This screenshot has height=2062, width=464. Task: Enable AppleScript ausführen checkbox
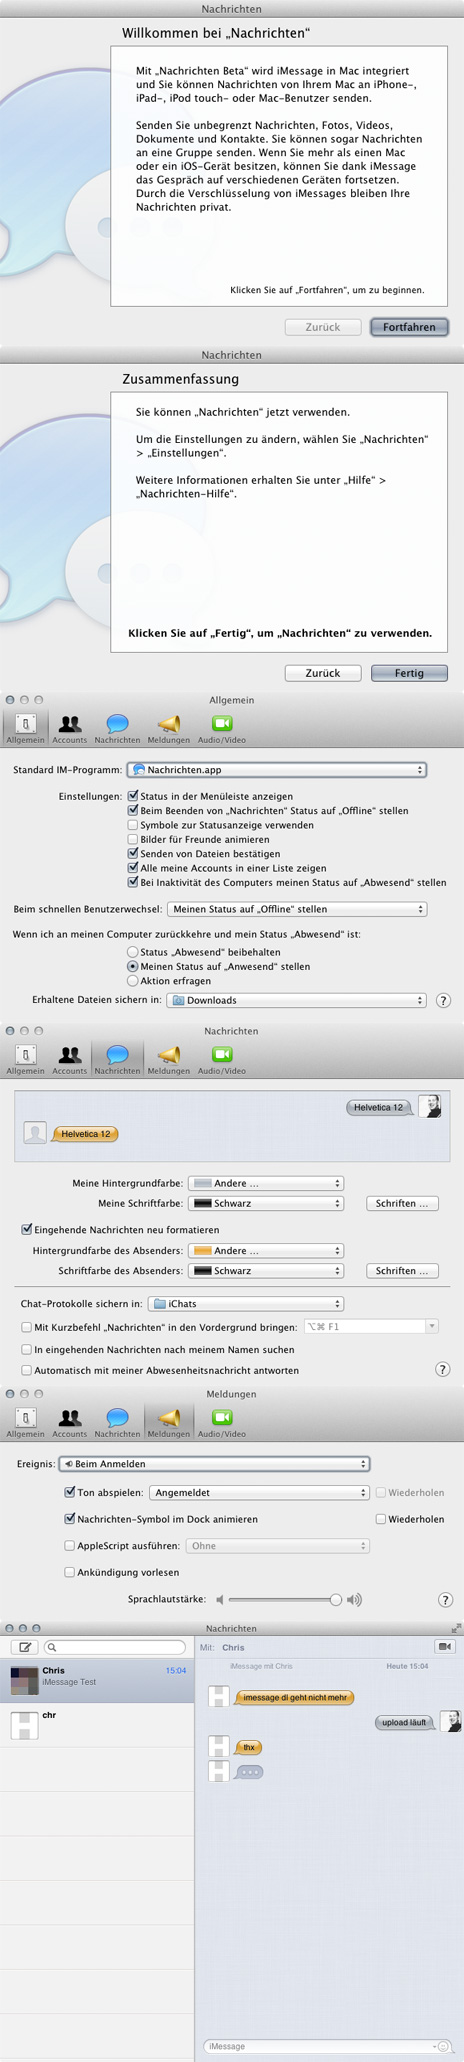(x=70, y=1545)
